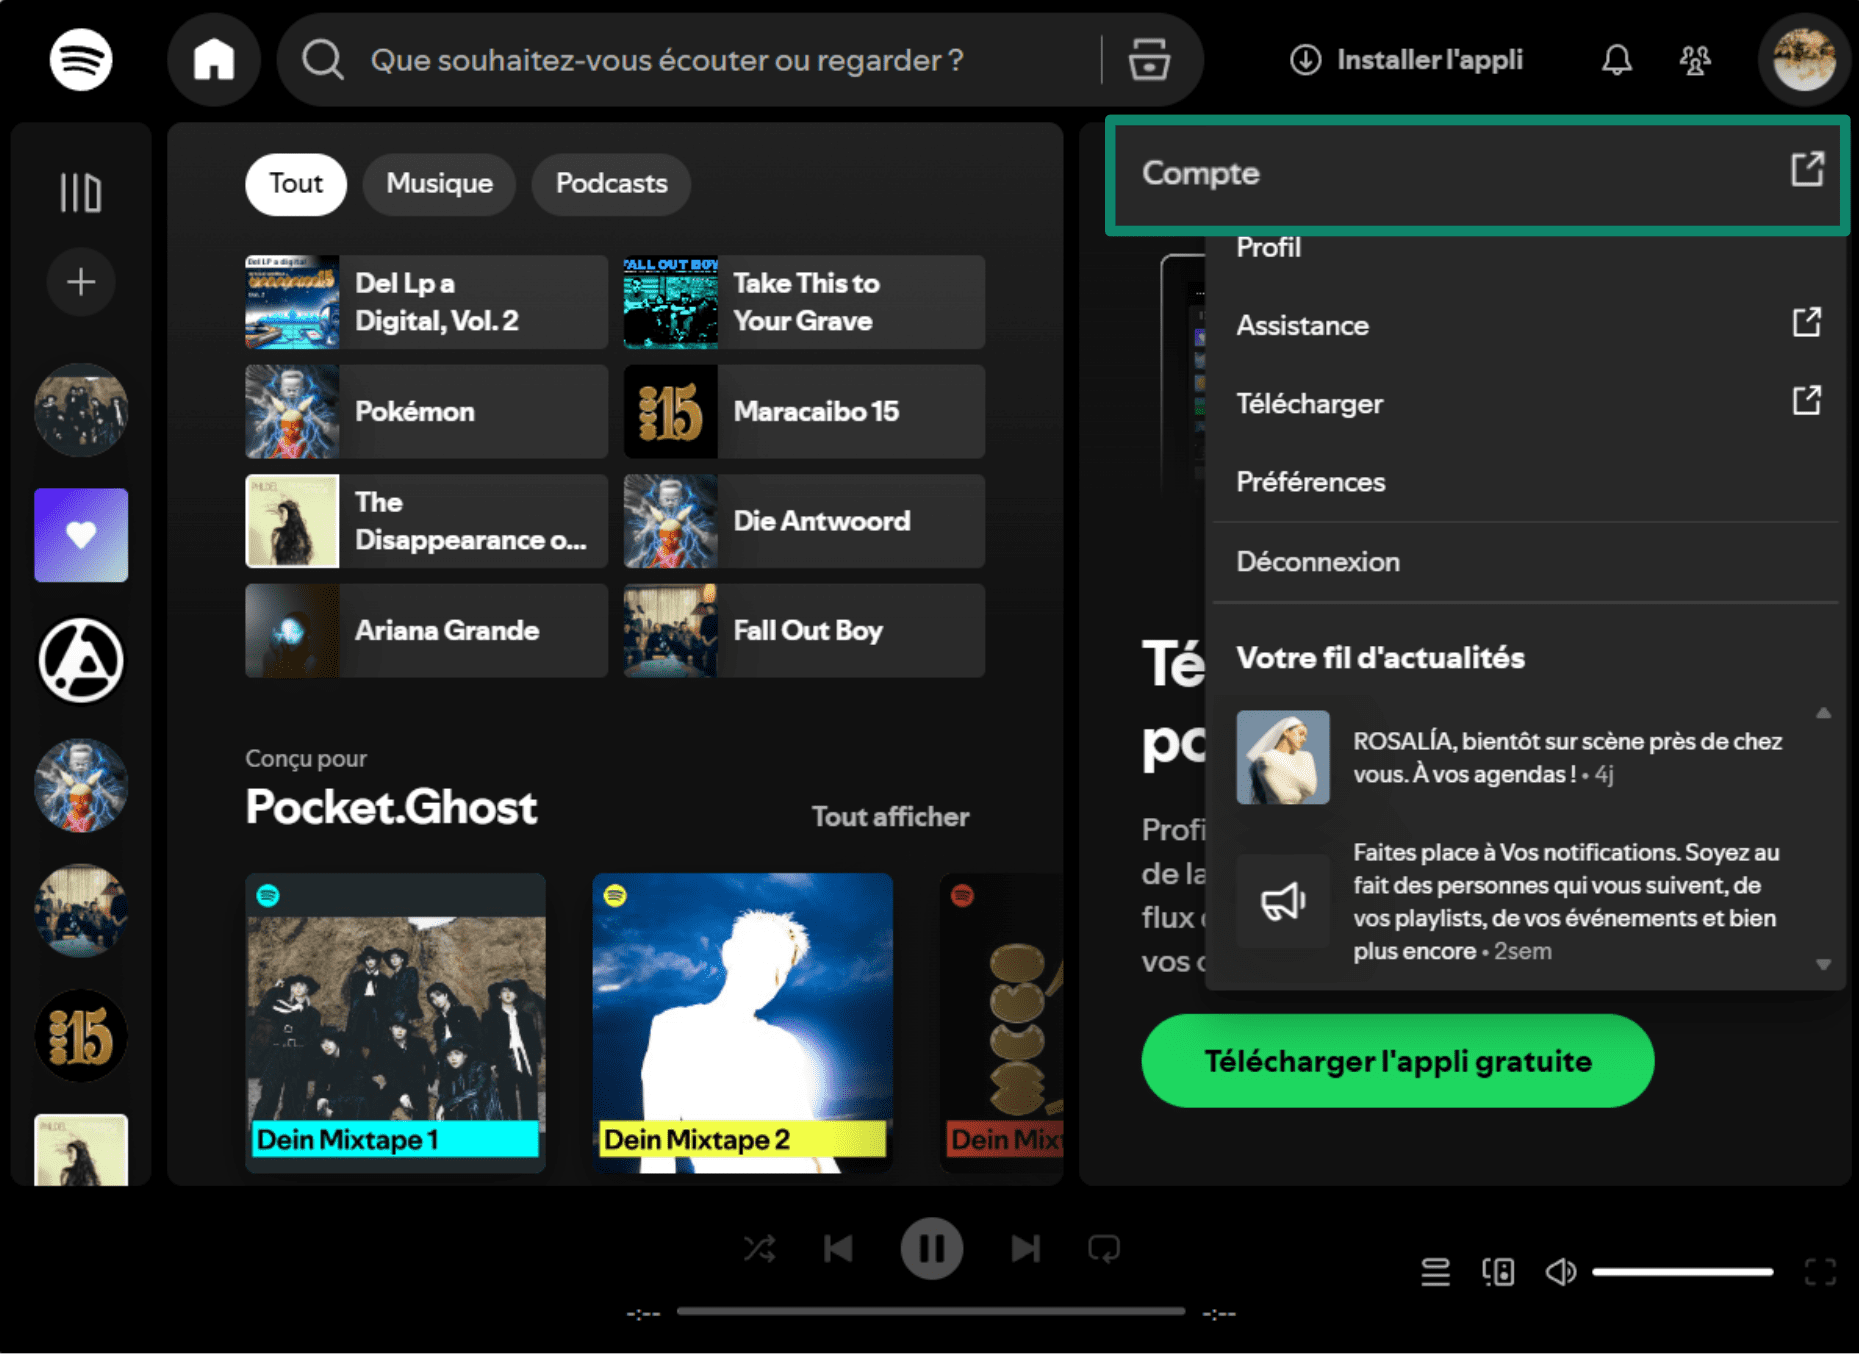Open the user profile avatar menu
The image size is (1859, 1354).
click(1803, 60)
